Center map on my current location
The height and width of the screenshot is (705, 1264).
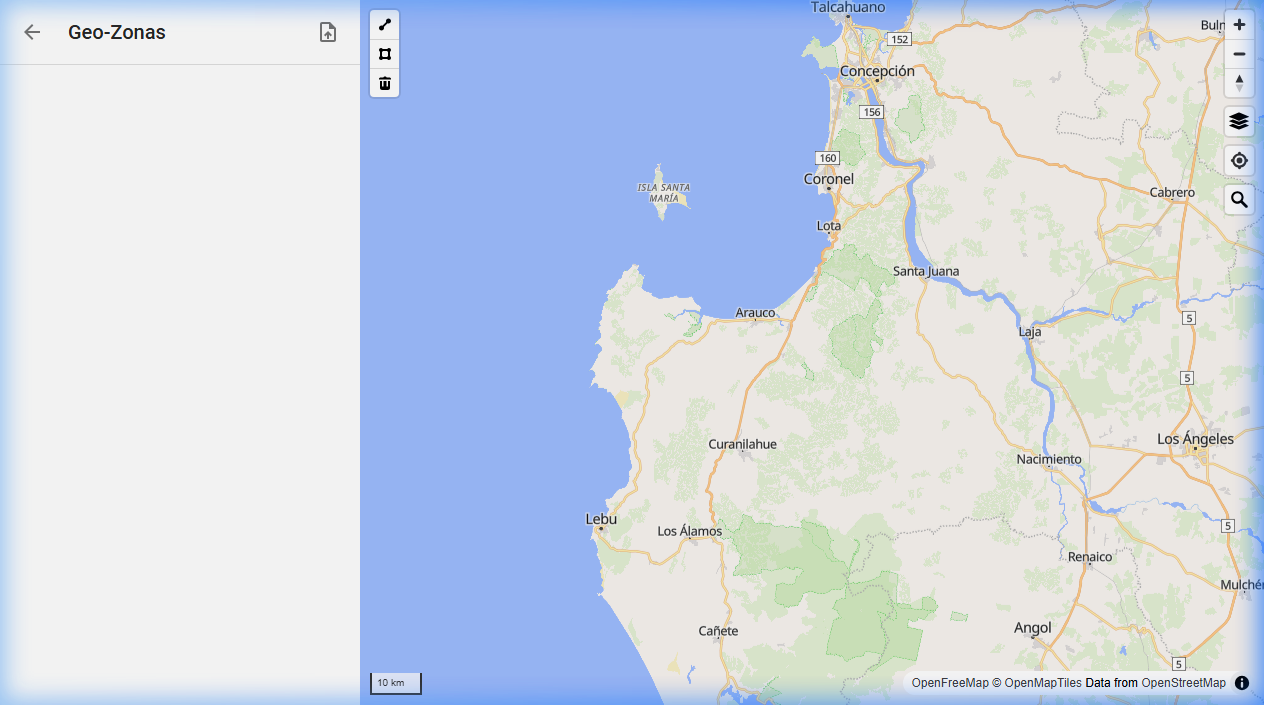[1239, 160]
